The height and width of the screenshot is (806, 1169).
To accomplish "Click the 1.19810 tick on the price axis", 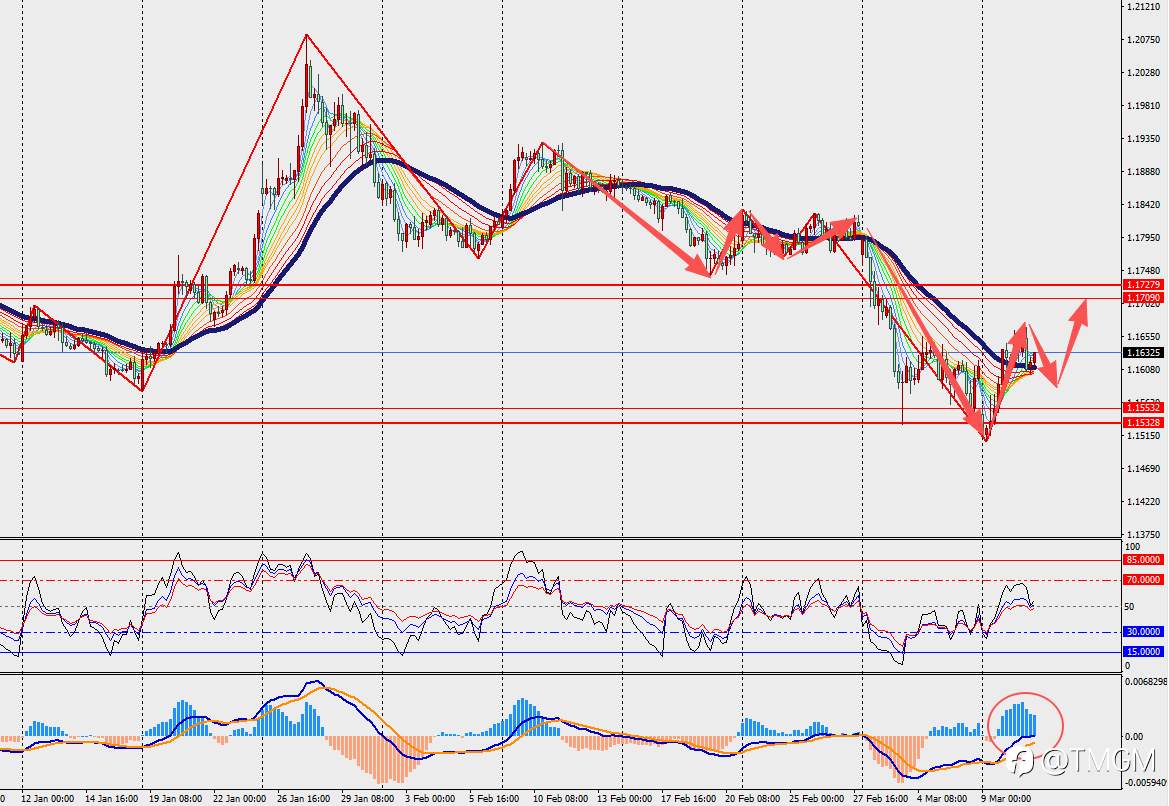I will coord(1143,105).
